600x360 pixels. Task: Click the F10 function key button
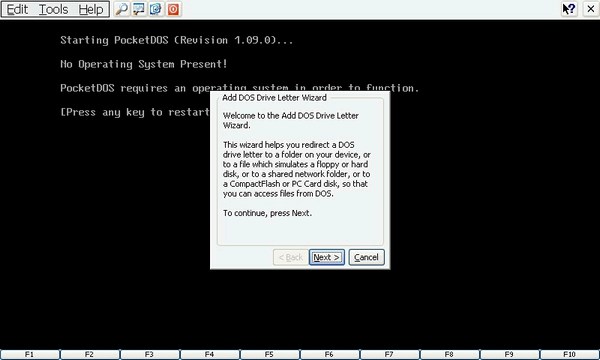570,354
